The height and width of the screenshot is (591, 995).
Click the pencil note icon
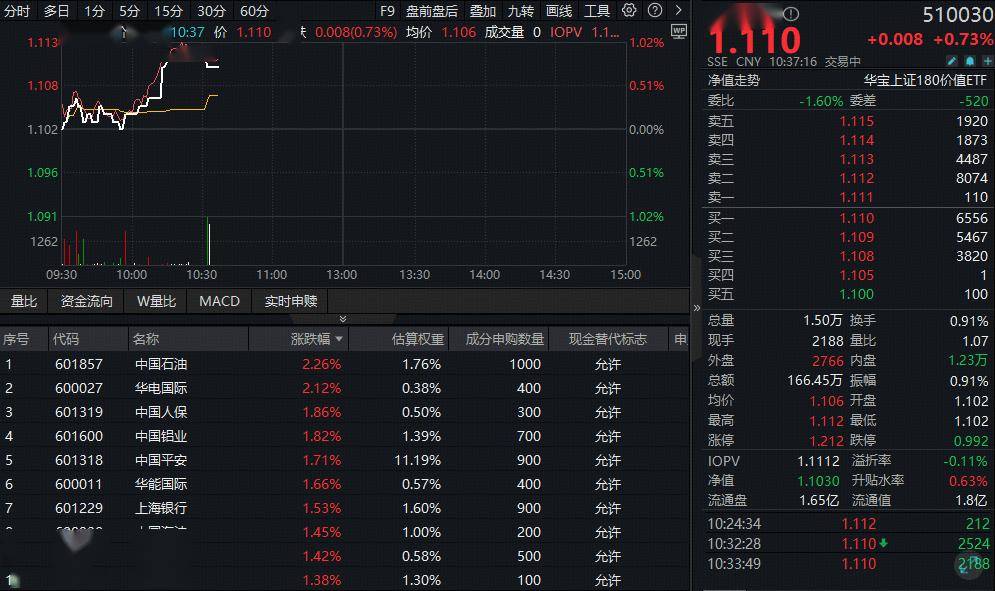tap(952, 62)
